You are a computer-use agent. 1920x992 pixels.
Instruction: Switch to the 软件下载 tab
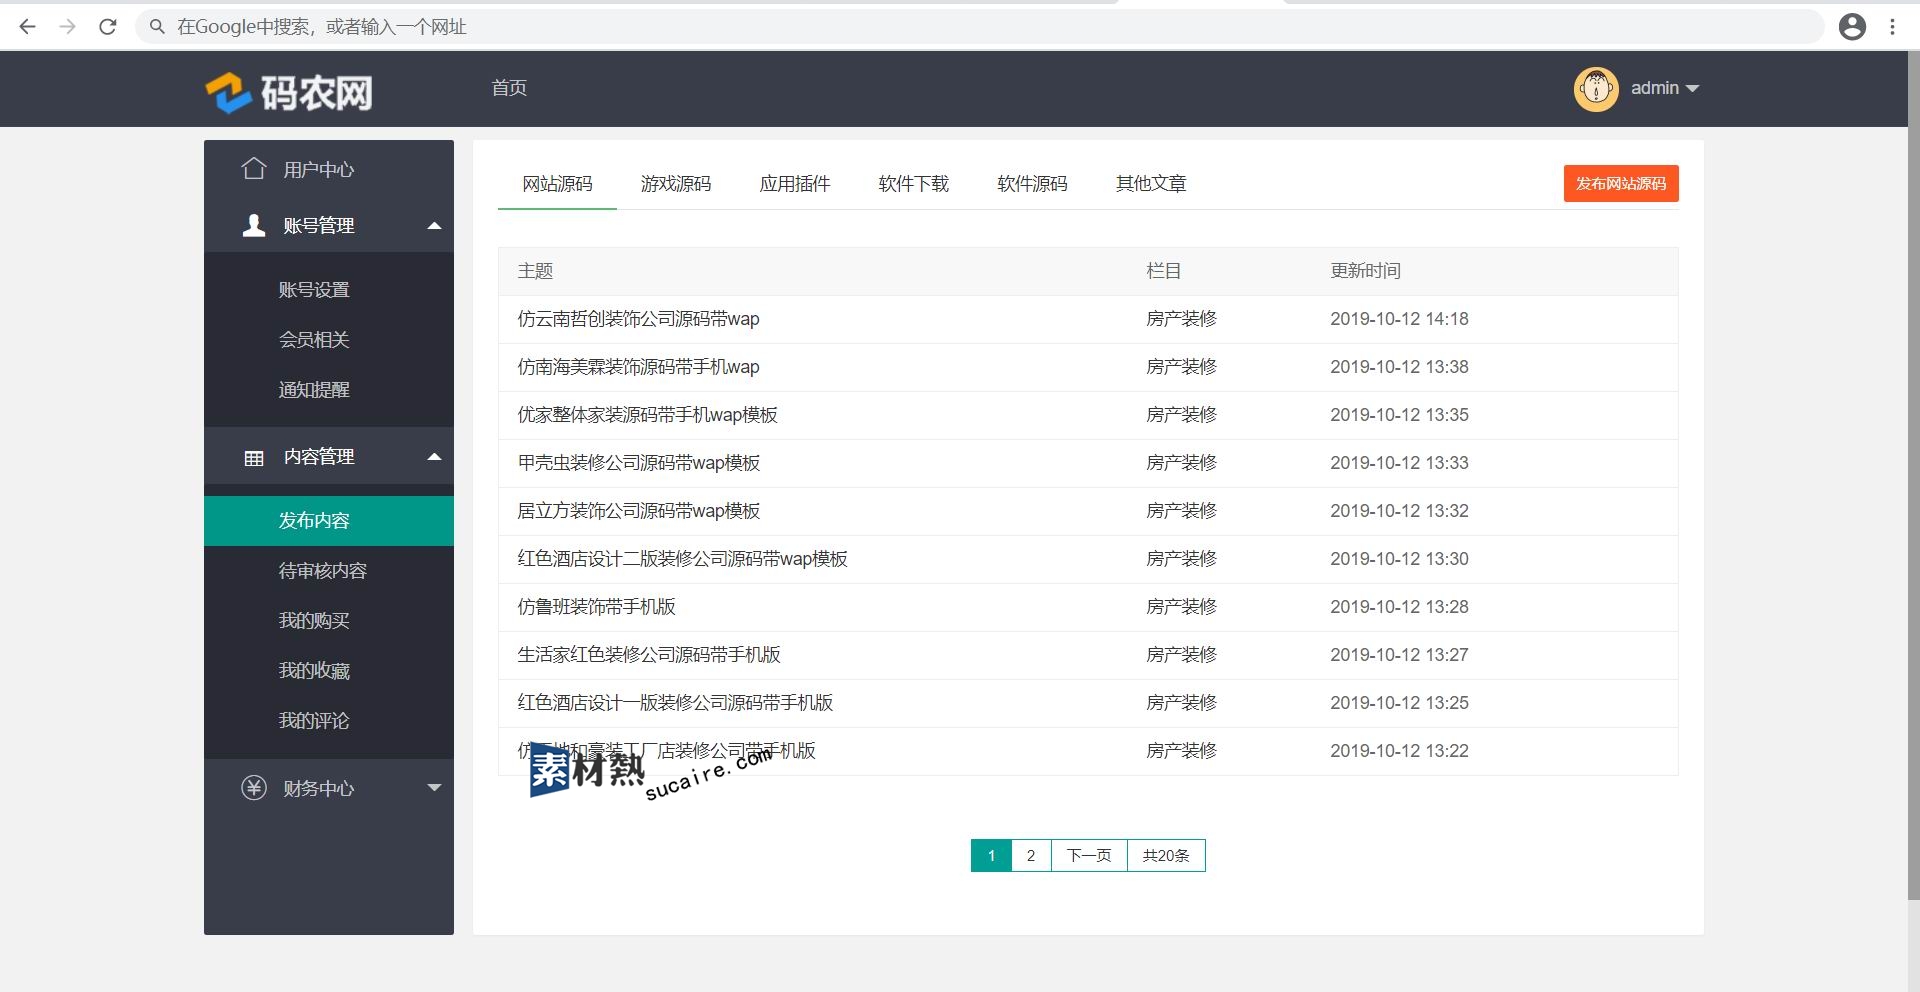(x=914, y=184)
